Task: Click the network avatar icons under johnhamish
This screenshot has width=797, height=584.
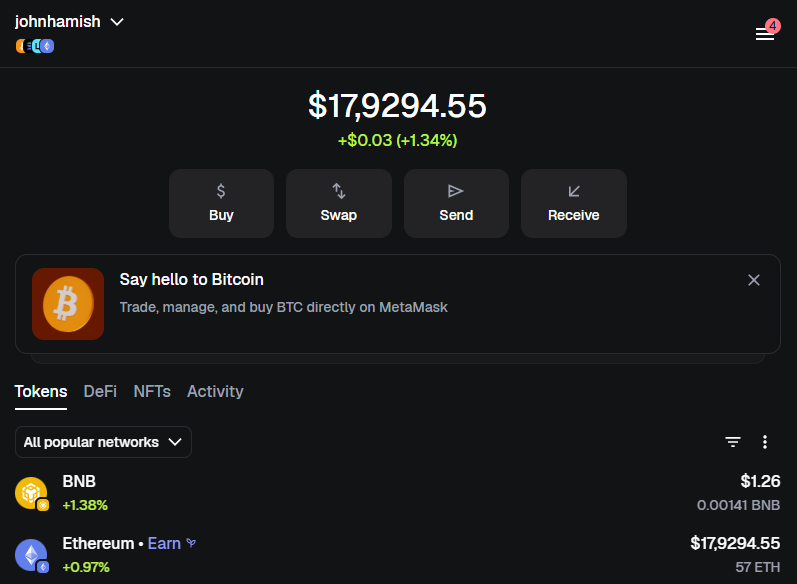Action: coord(35,46)
